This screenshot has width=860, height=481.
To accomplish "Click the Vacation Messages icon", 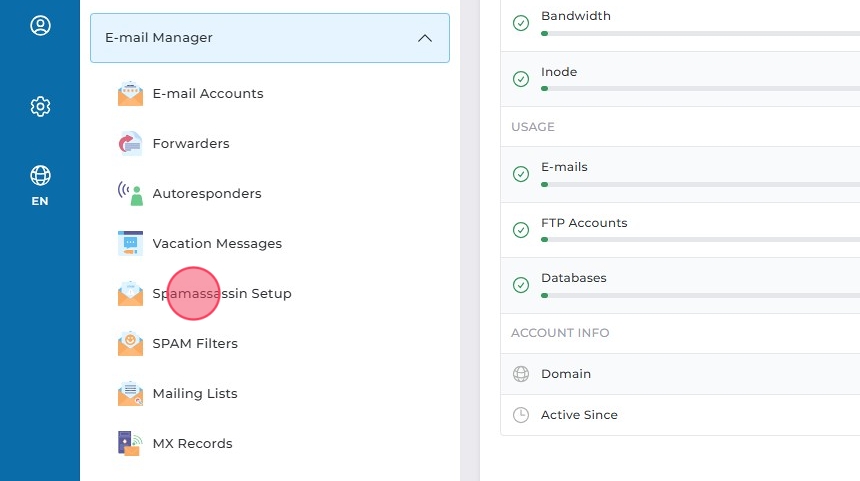I will pos(130,244).
